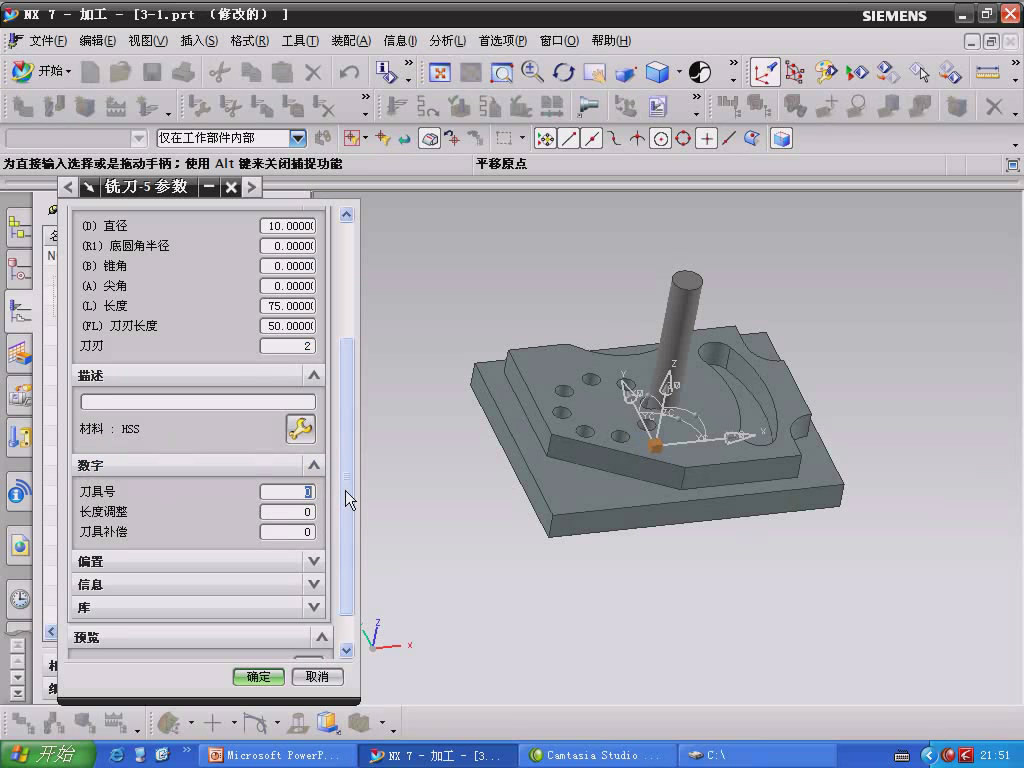Screen dimensions: 1024x768
Task: Expand the 库 section
Action: (313, 607)
